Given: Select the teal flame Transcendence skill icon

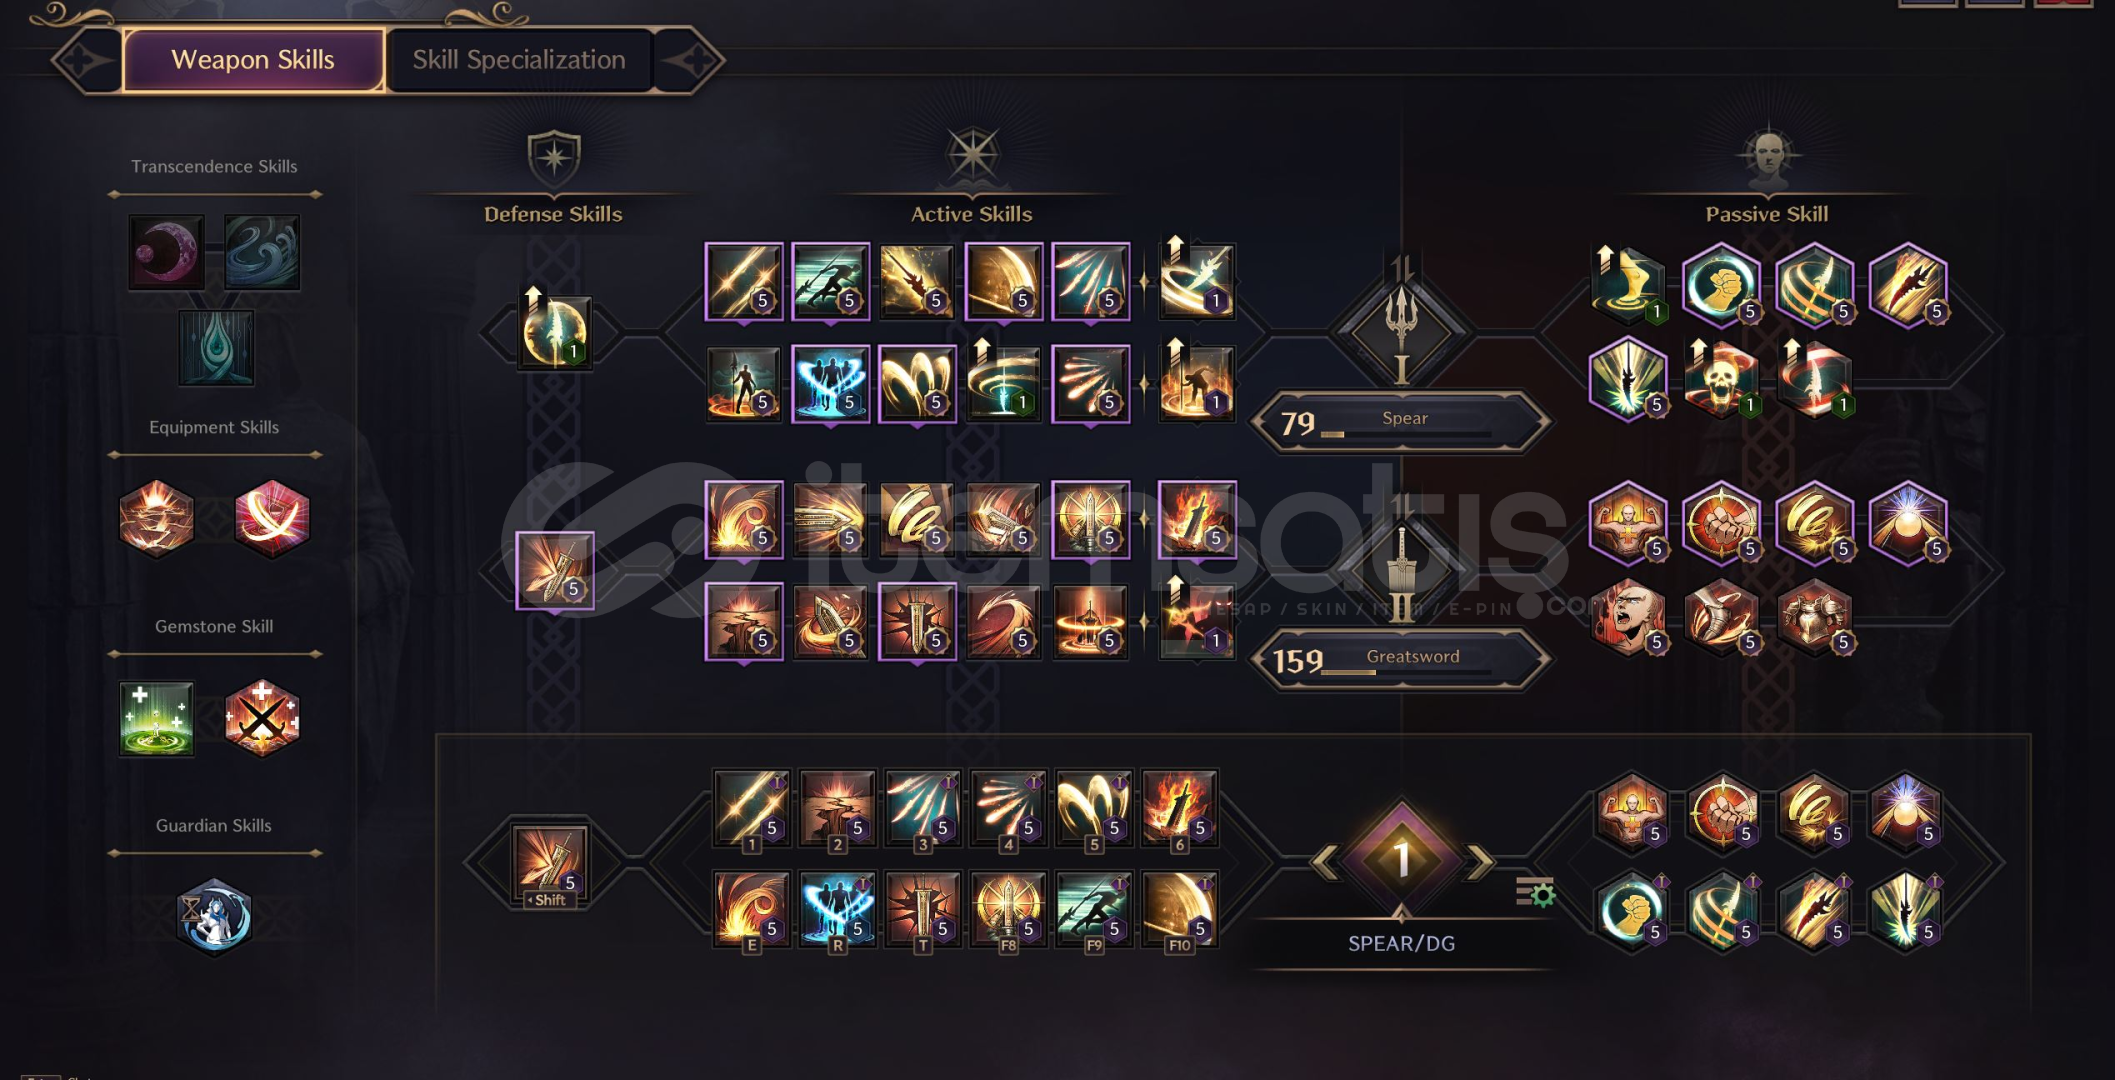Looking at the screenshot, I should (216, 347).
